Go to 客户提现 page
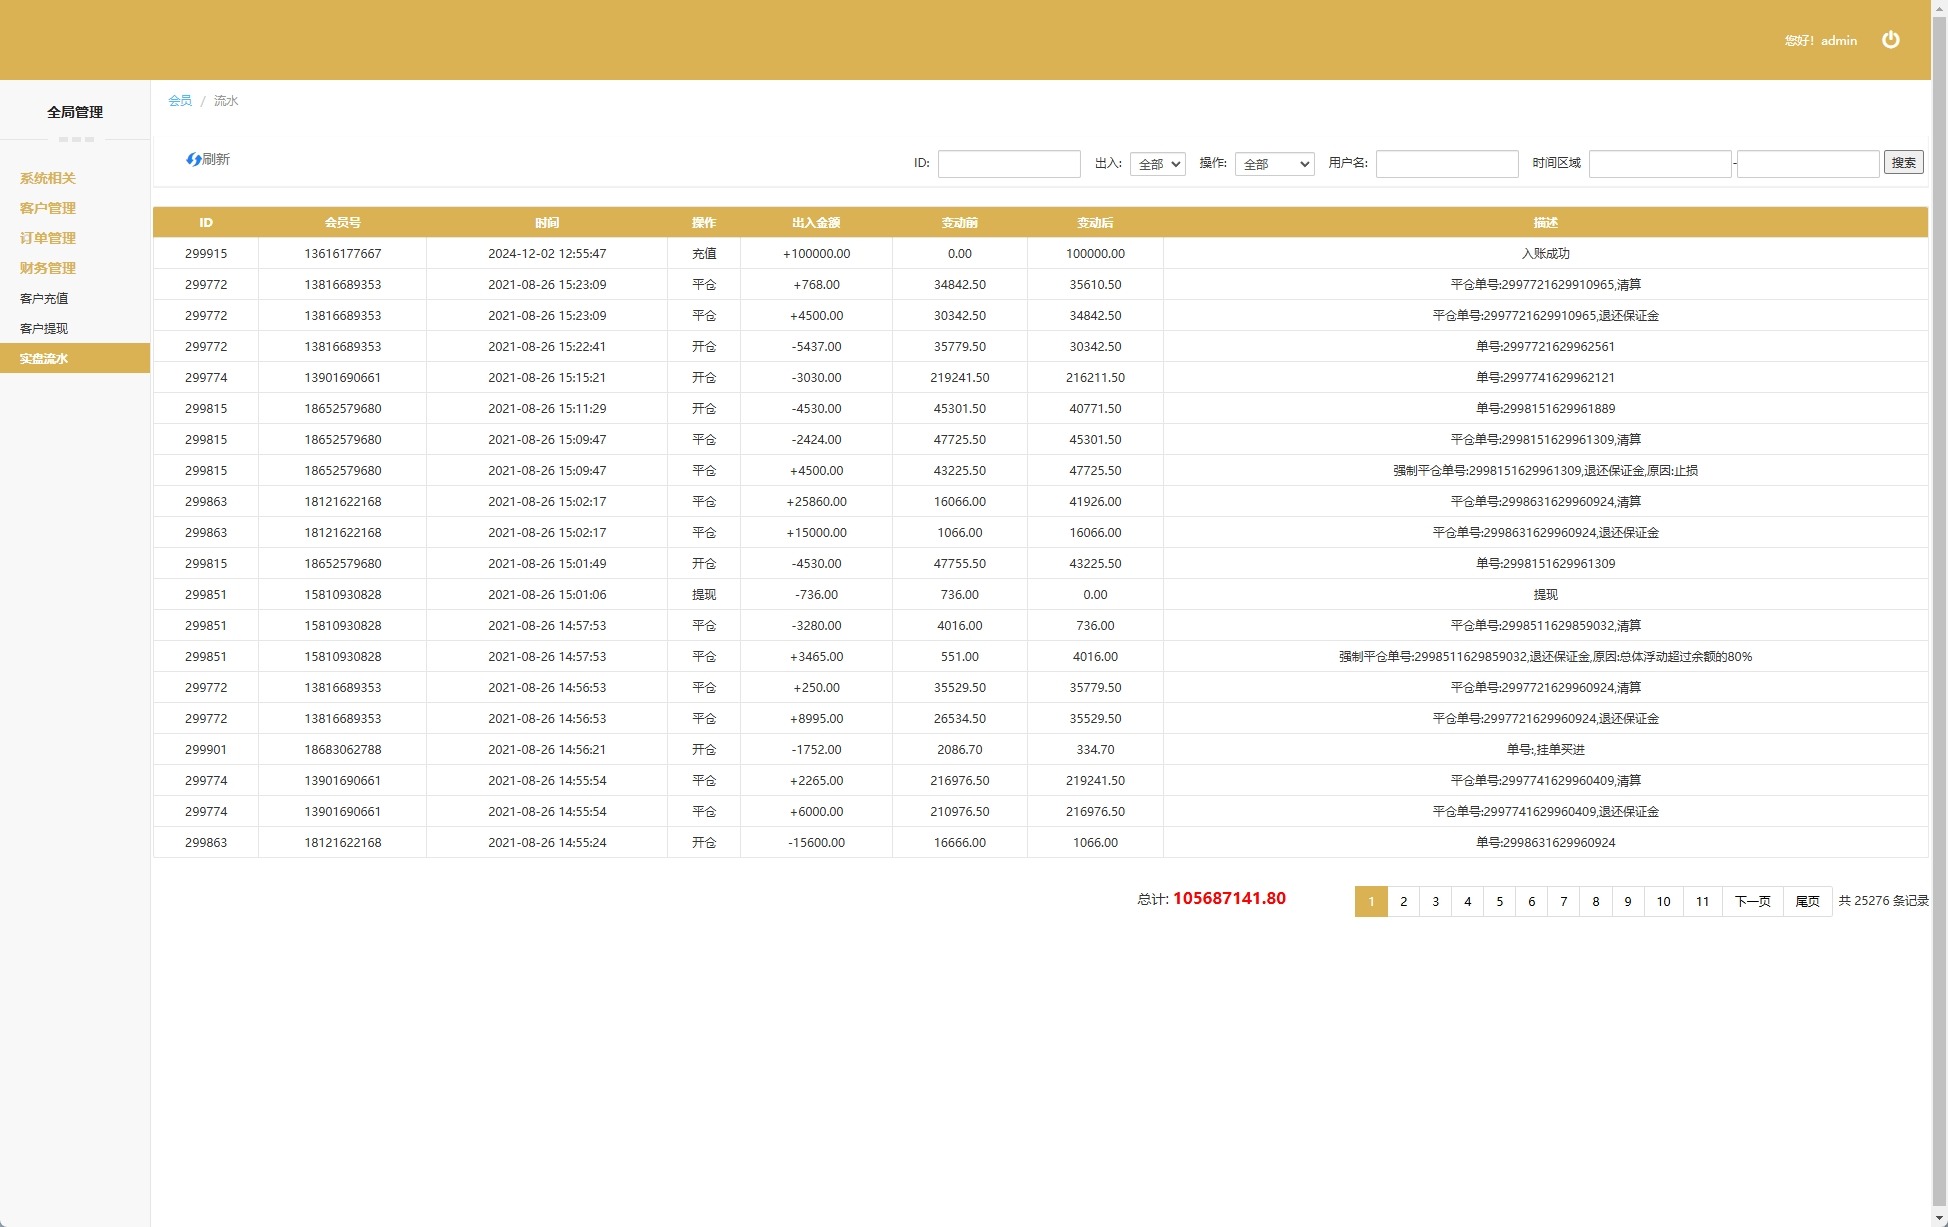Screen dimensions: 1948x1227 pyautogui.click(x=44, y=328)
